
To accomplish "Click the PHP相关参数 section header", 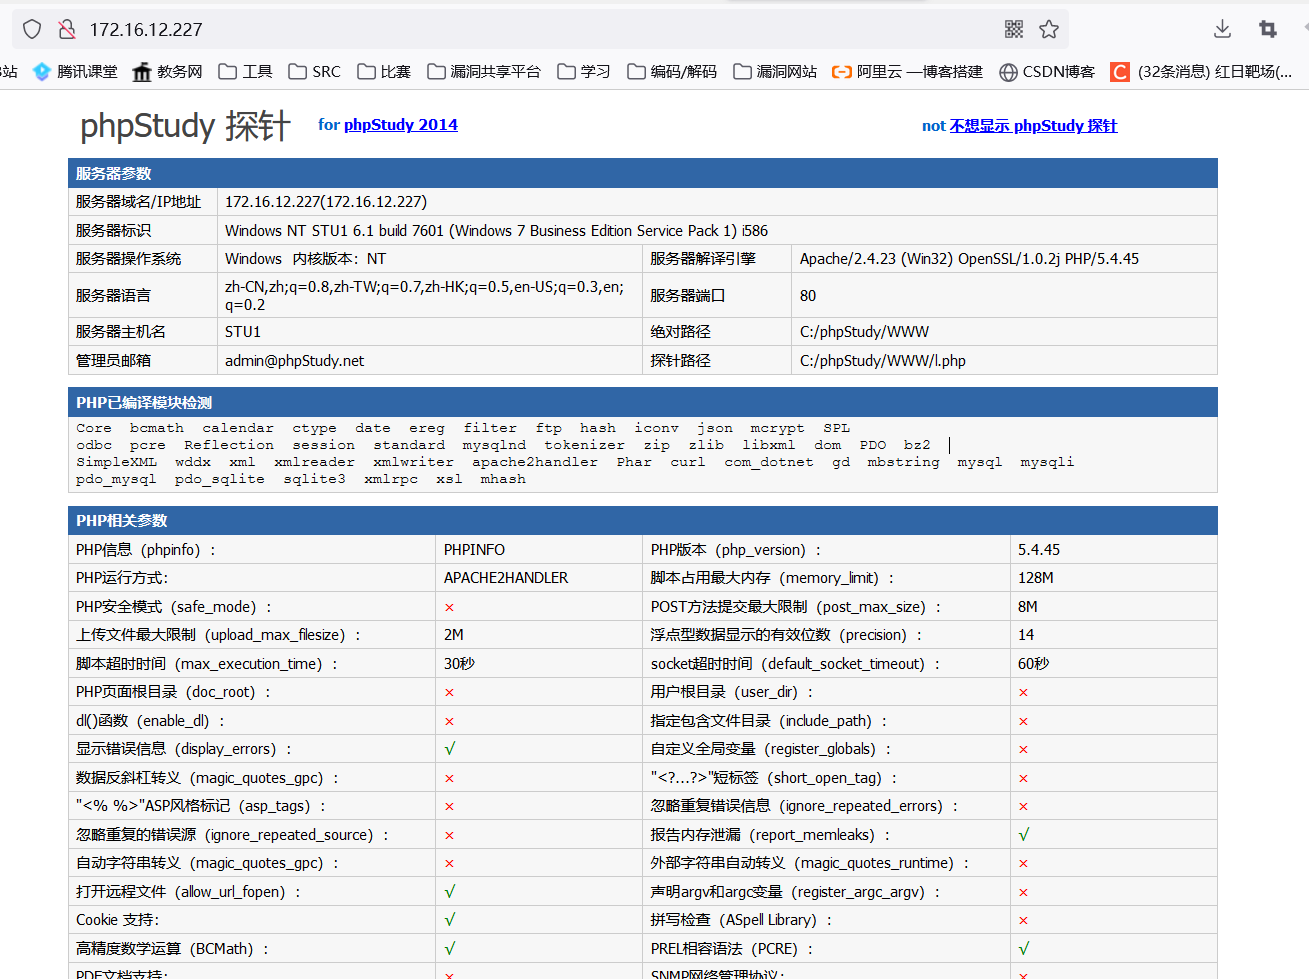I will pos(643,520).
